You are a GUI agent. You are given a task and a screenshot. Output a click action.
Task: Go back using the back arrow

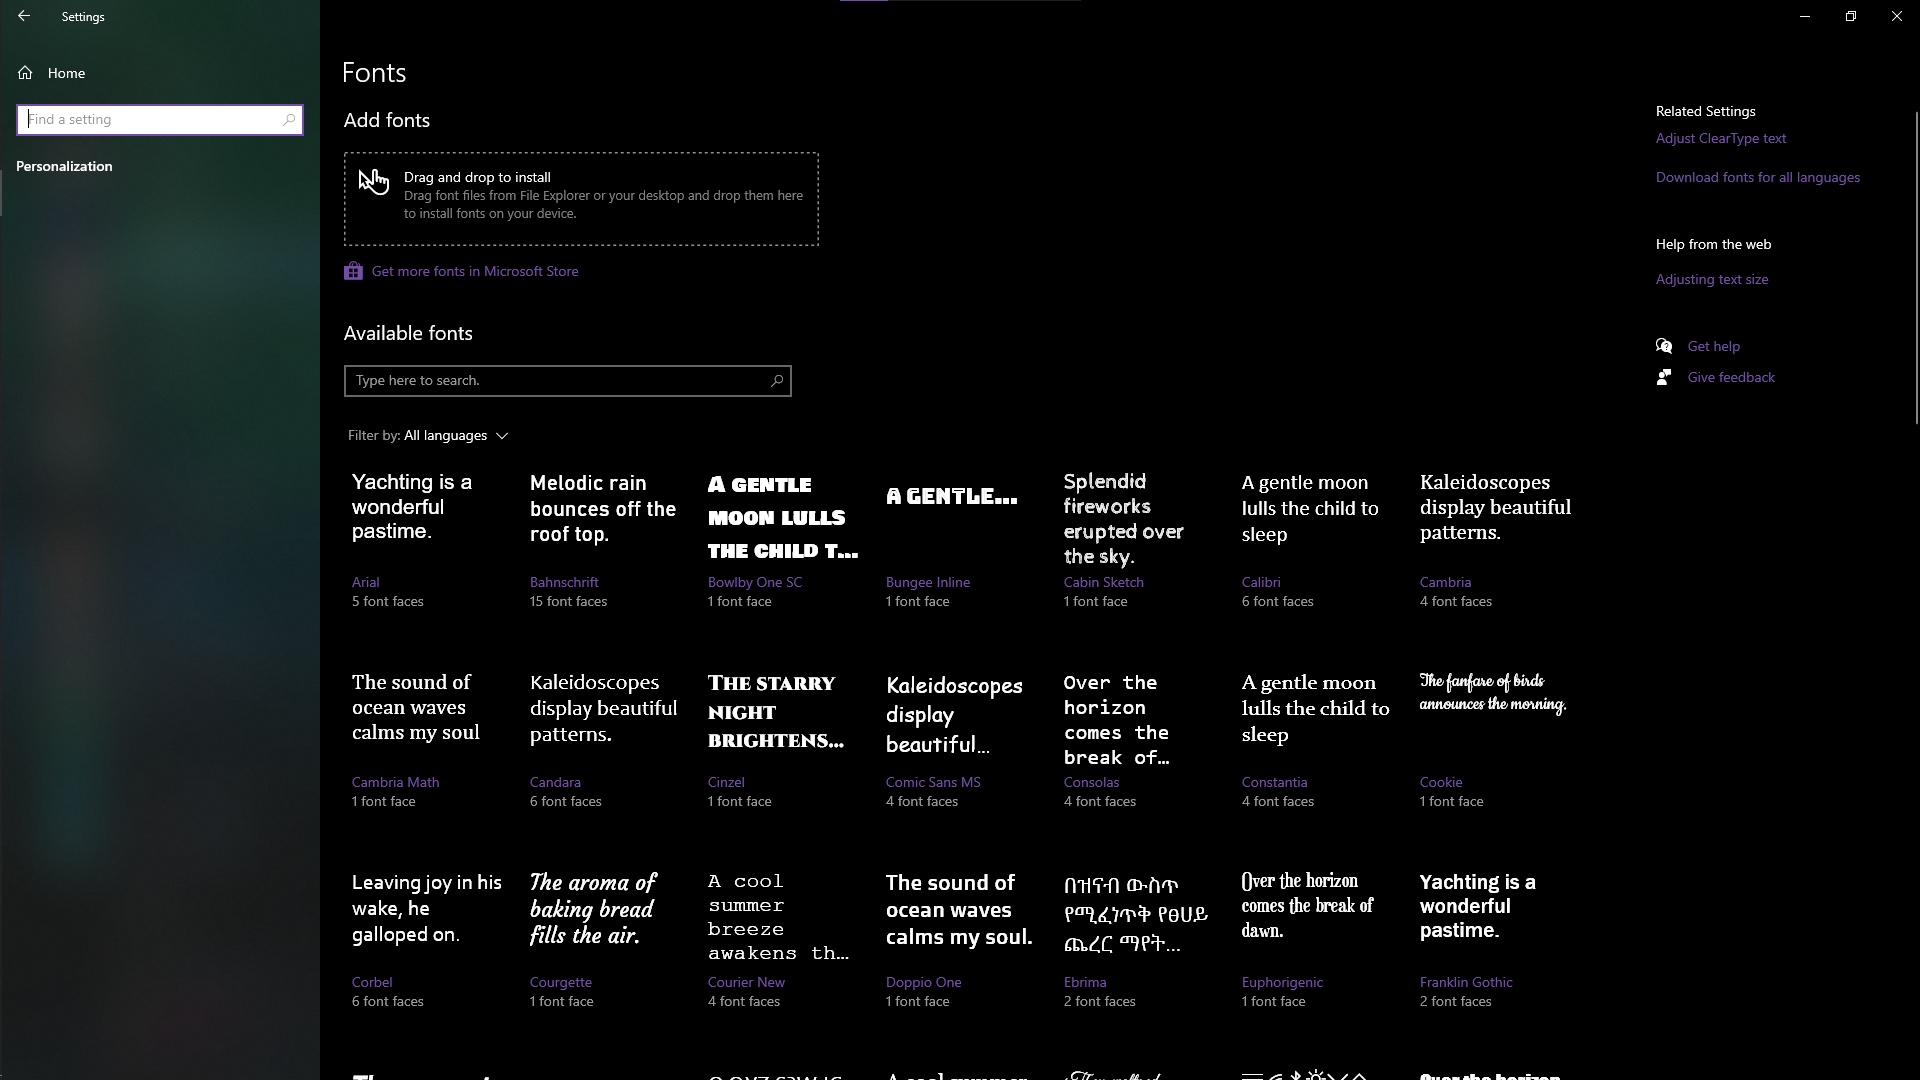click(x=24, y=16)
